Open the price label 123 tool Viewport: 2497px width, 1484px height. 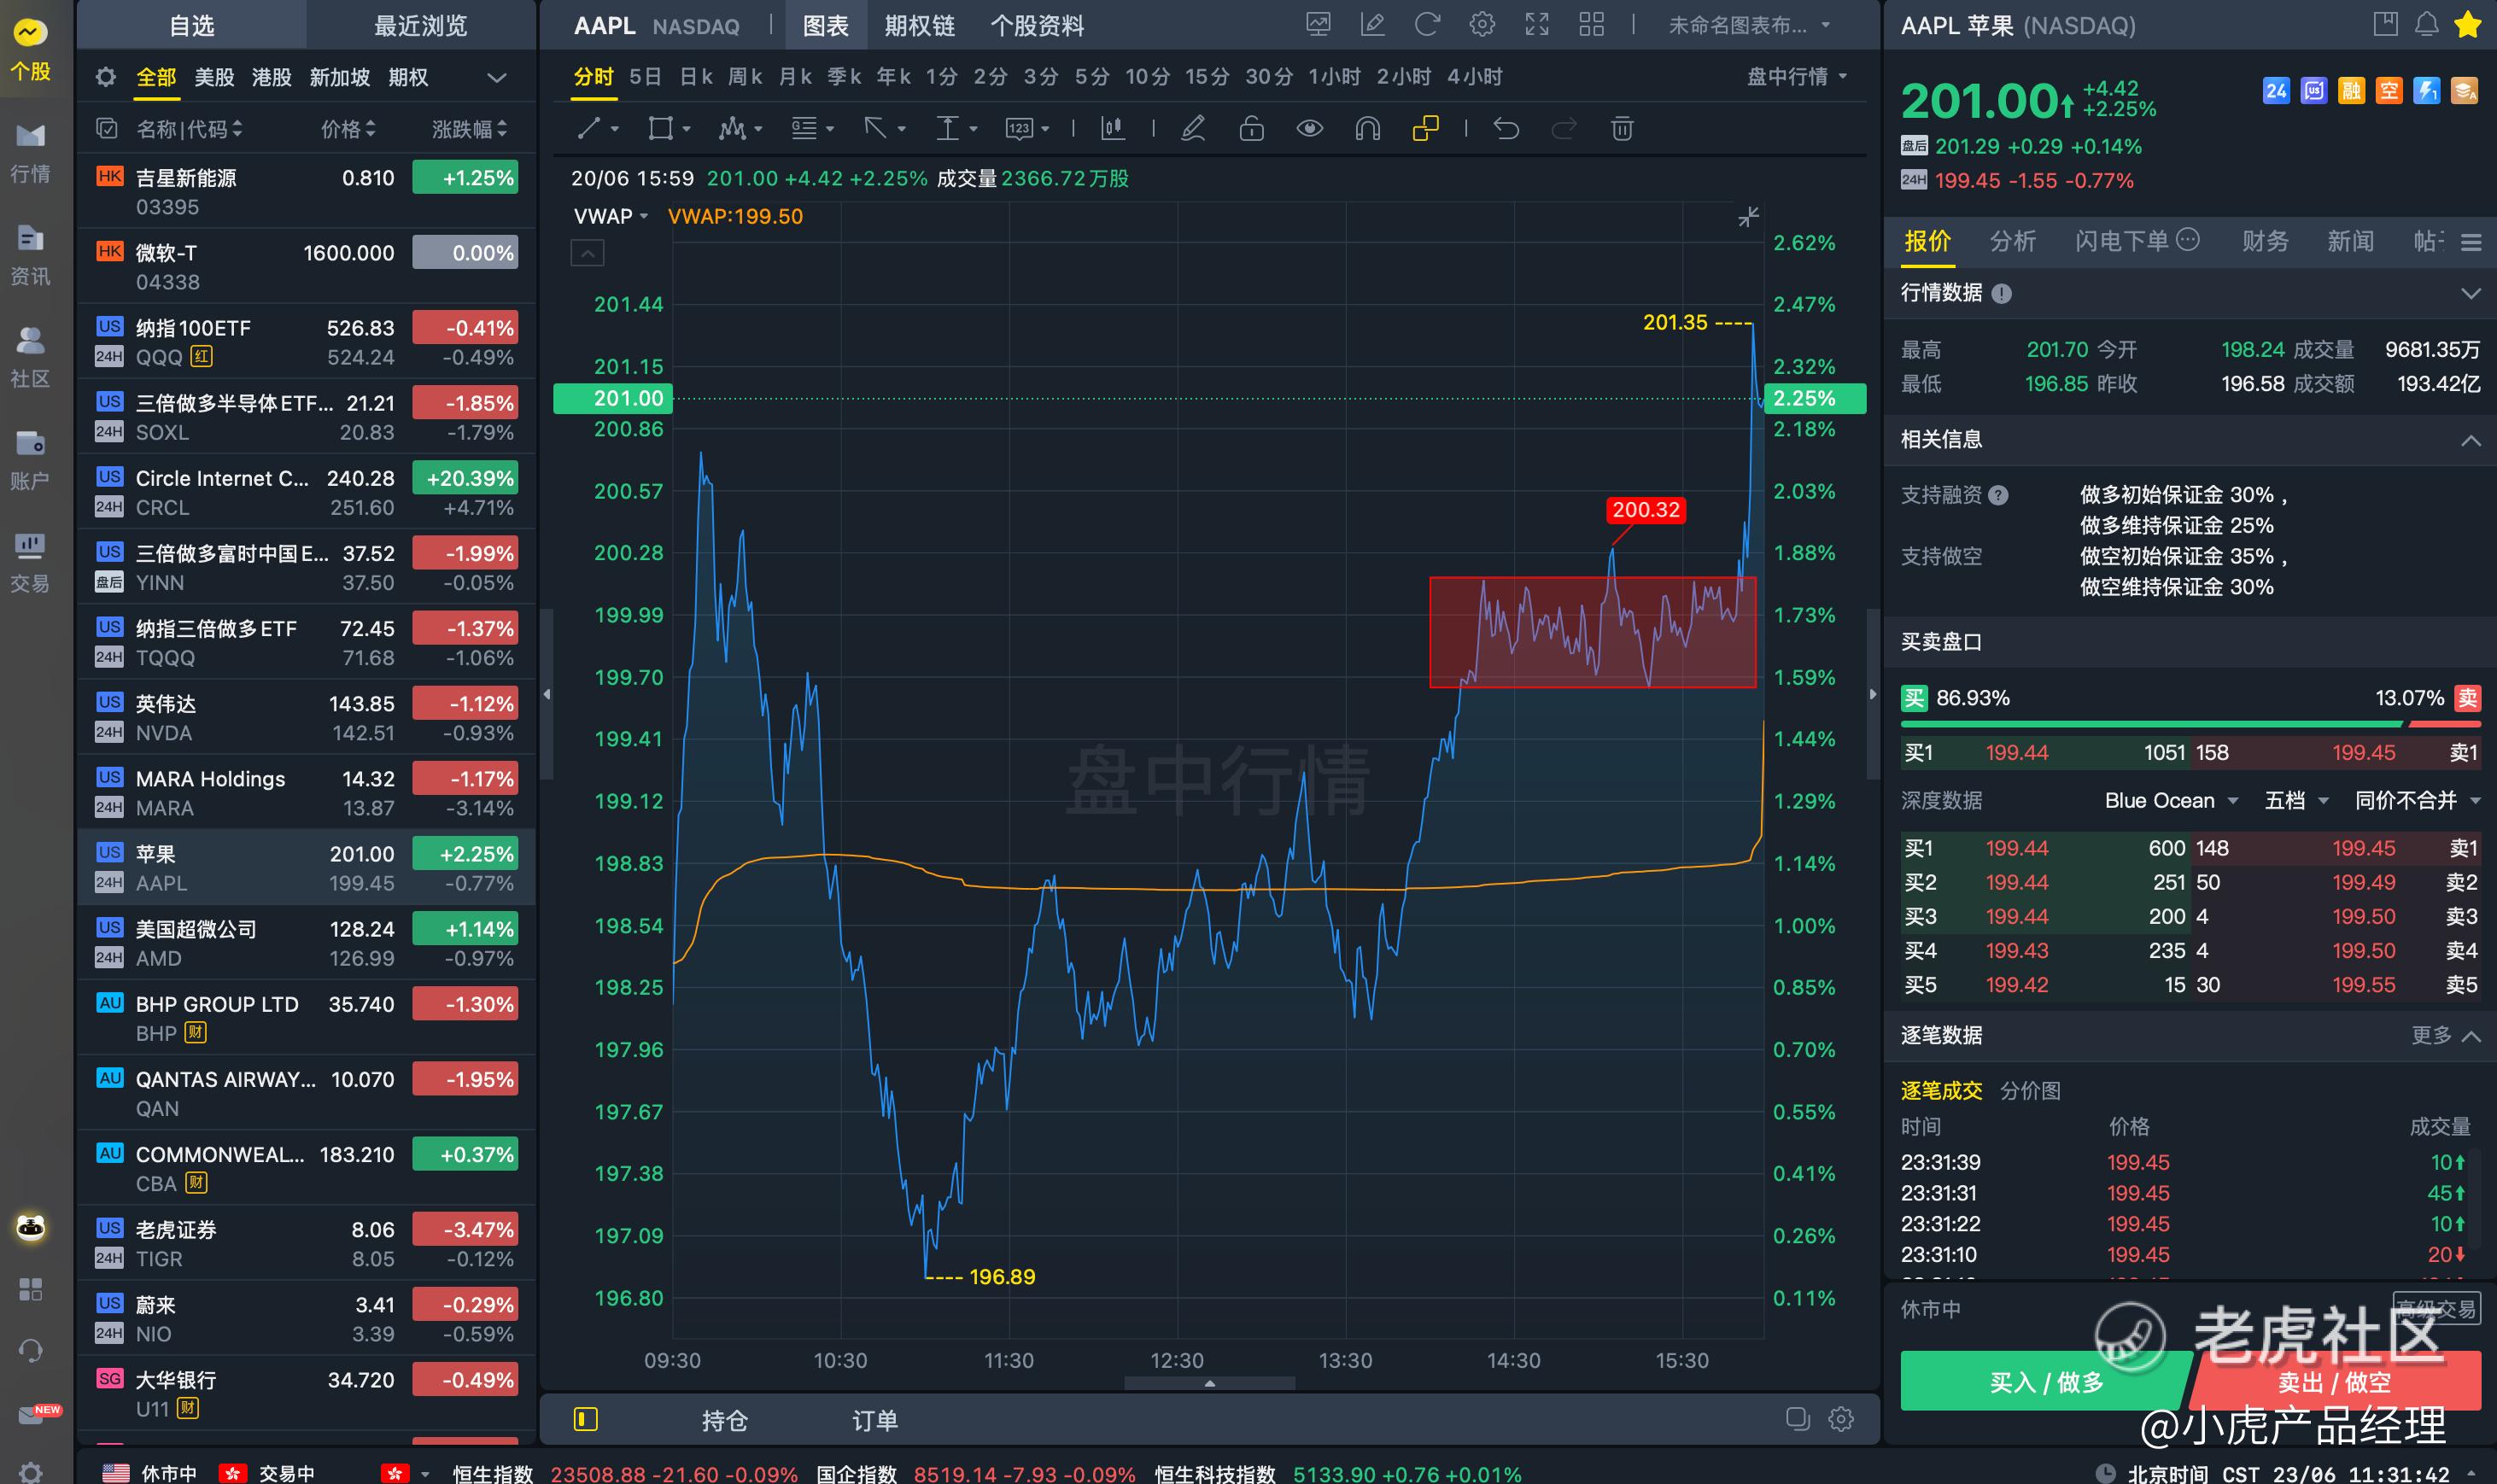[x=1019, y=128]
